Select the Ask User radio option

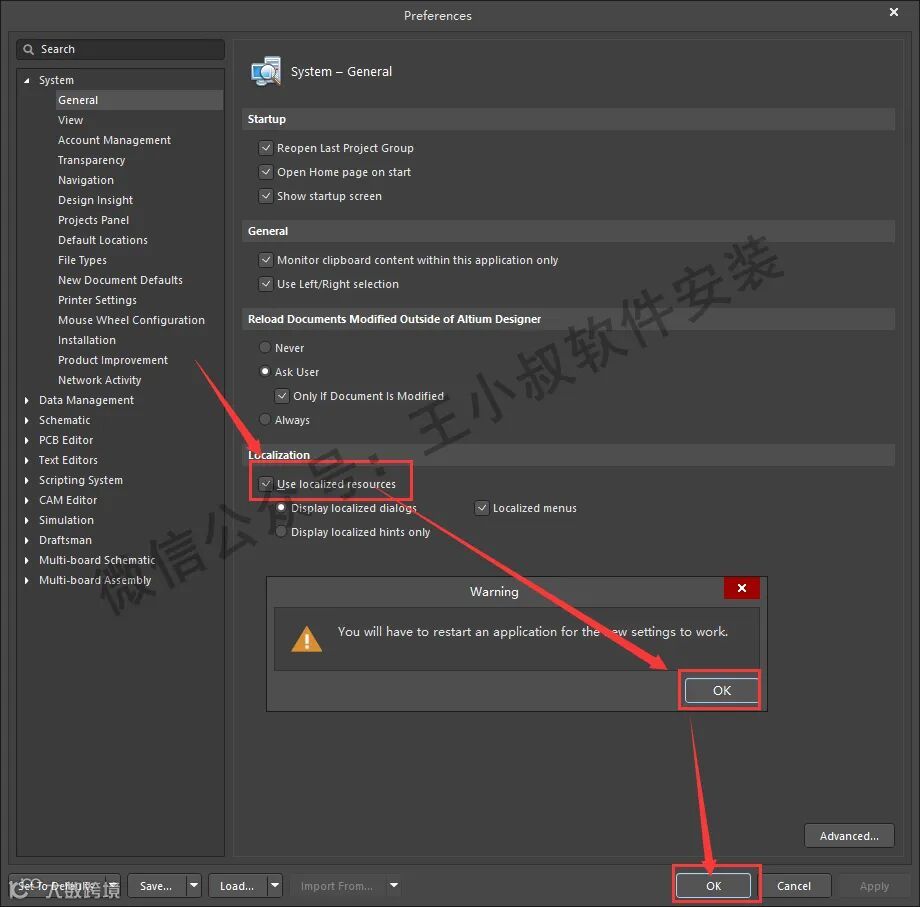coord(265,372)
